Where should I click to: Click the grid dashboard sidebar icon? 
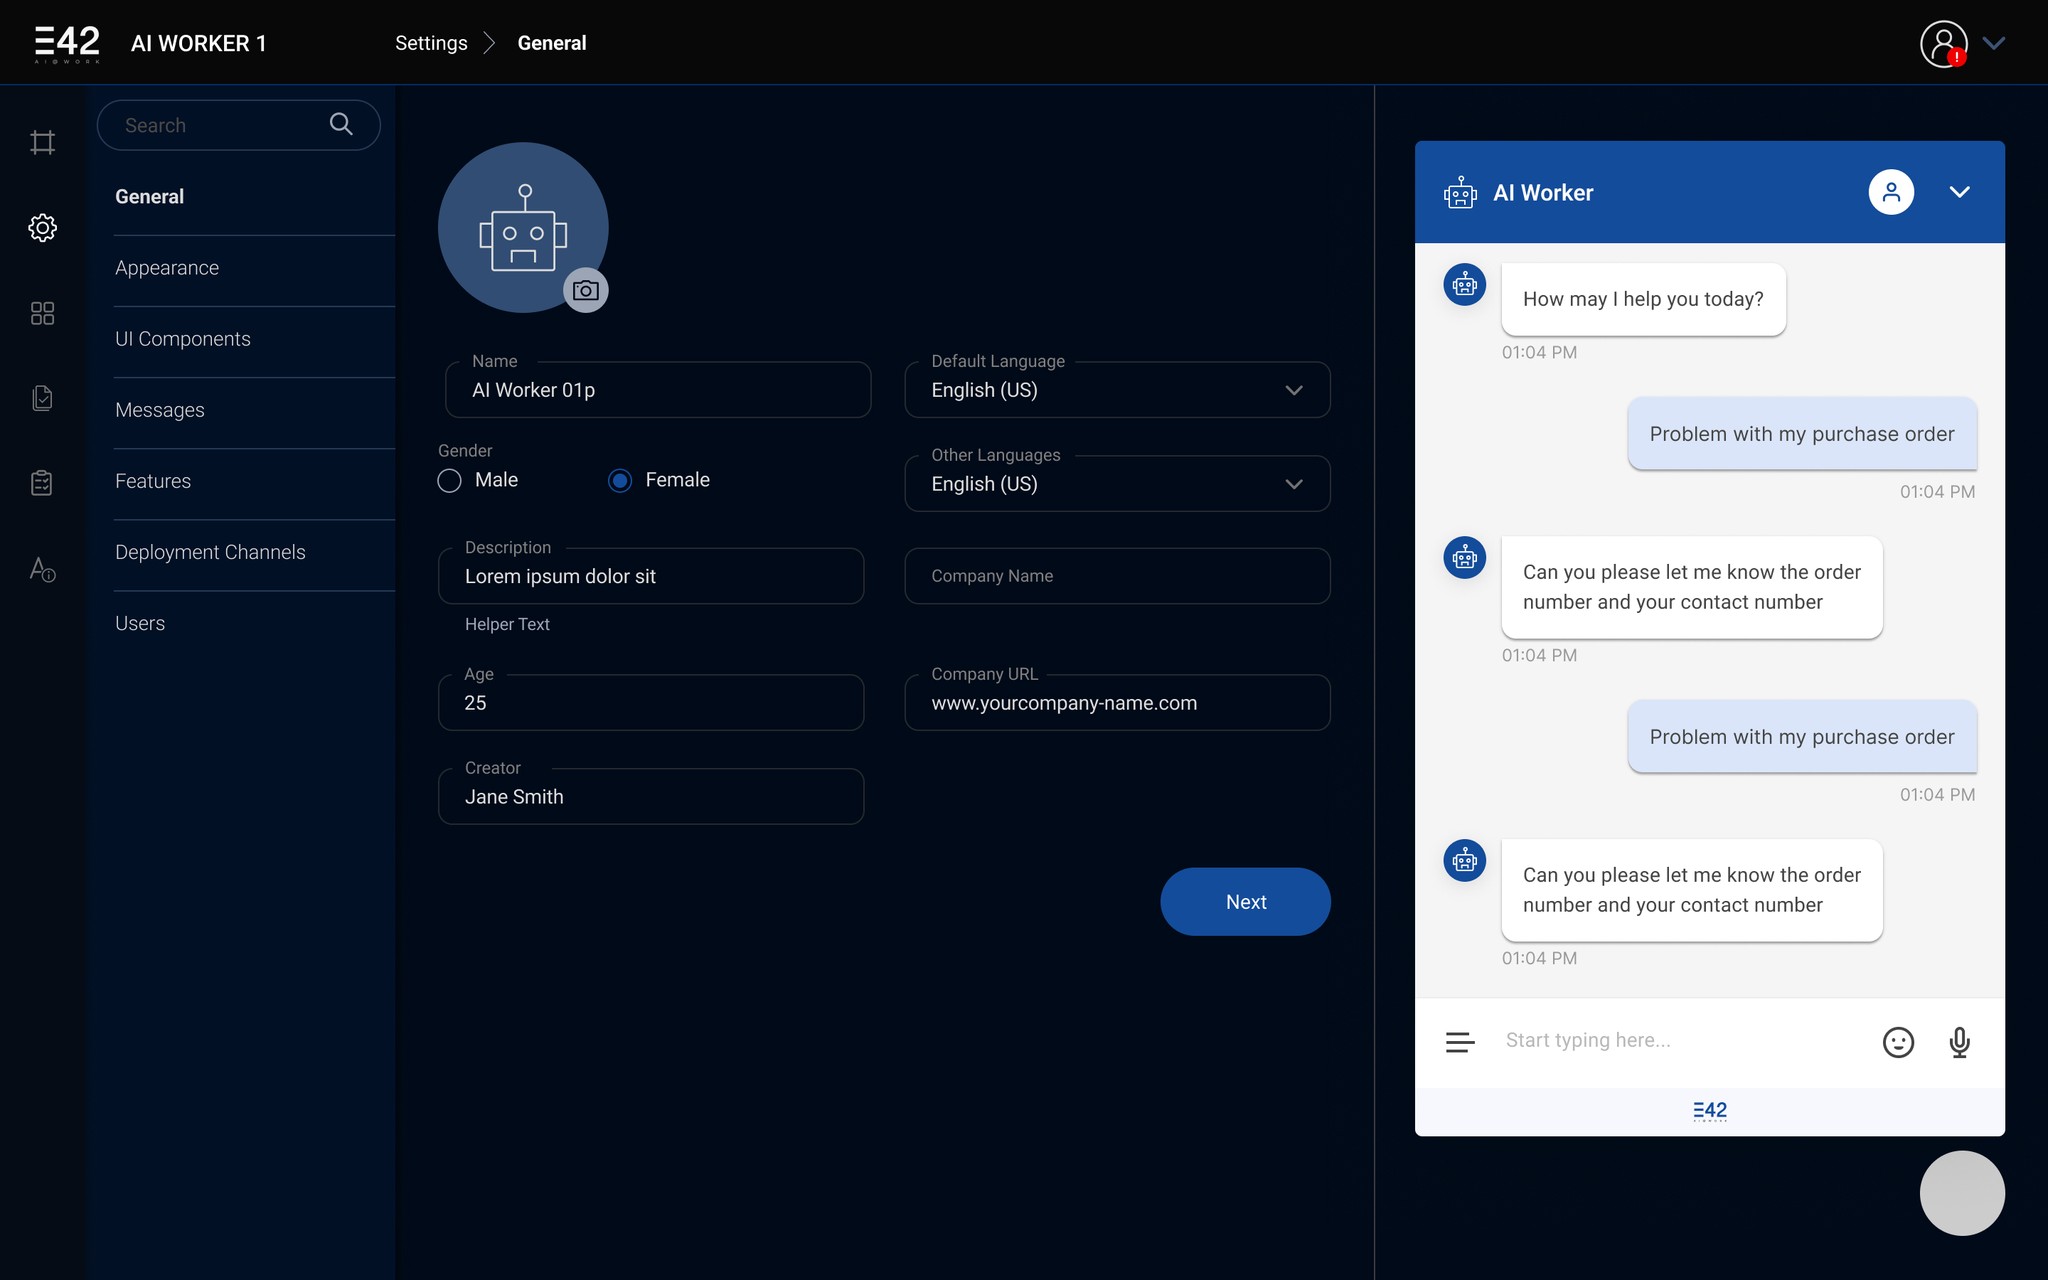[x=42, y=313]
